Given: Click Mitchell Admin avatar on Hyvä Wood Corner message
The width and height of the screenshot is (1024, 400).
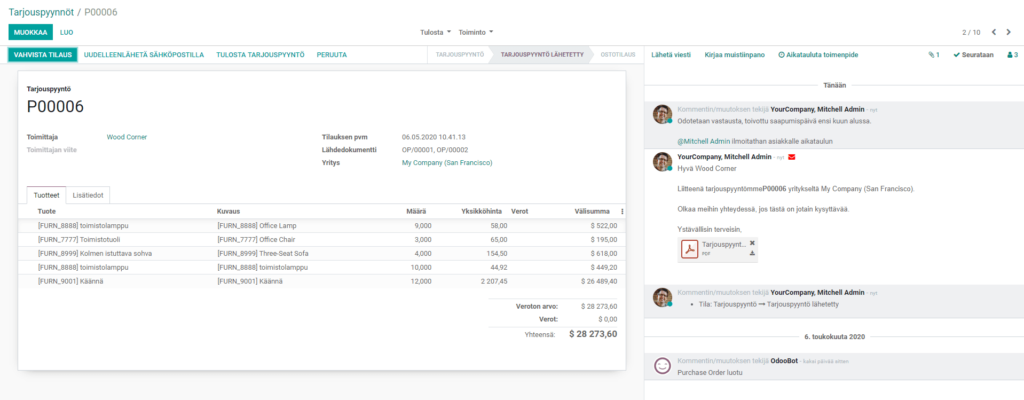Looking at the screenshot, I should pos(662,161).
